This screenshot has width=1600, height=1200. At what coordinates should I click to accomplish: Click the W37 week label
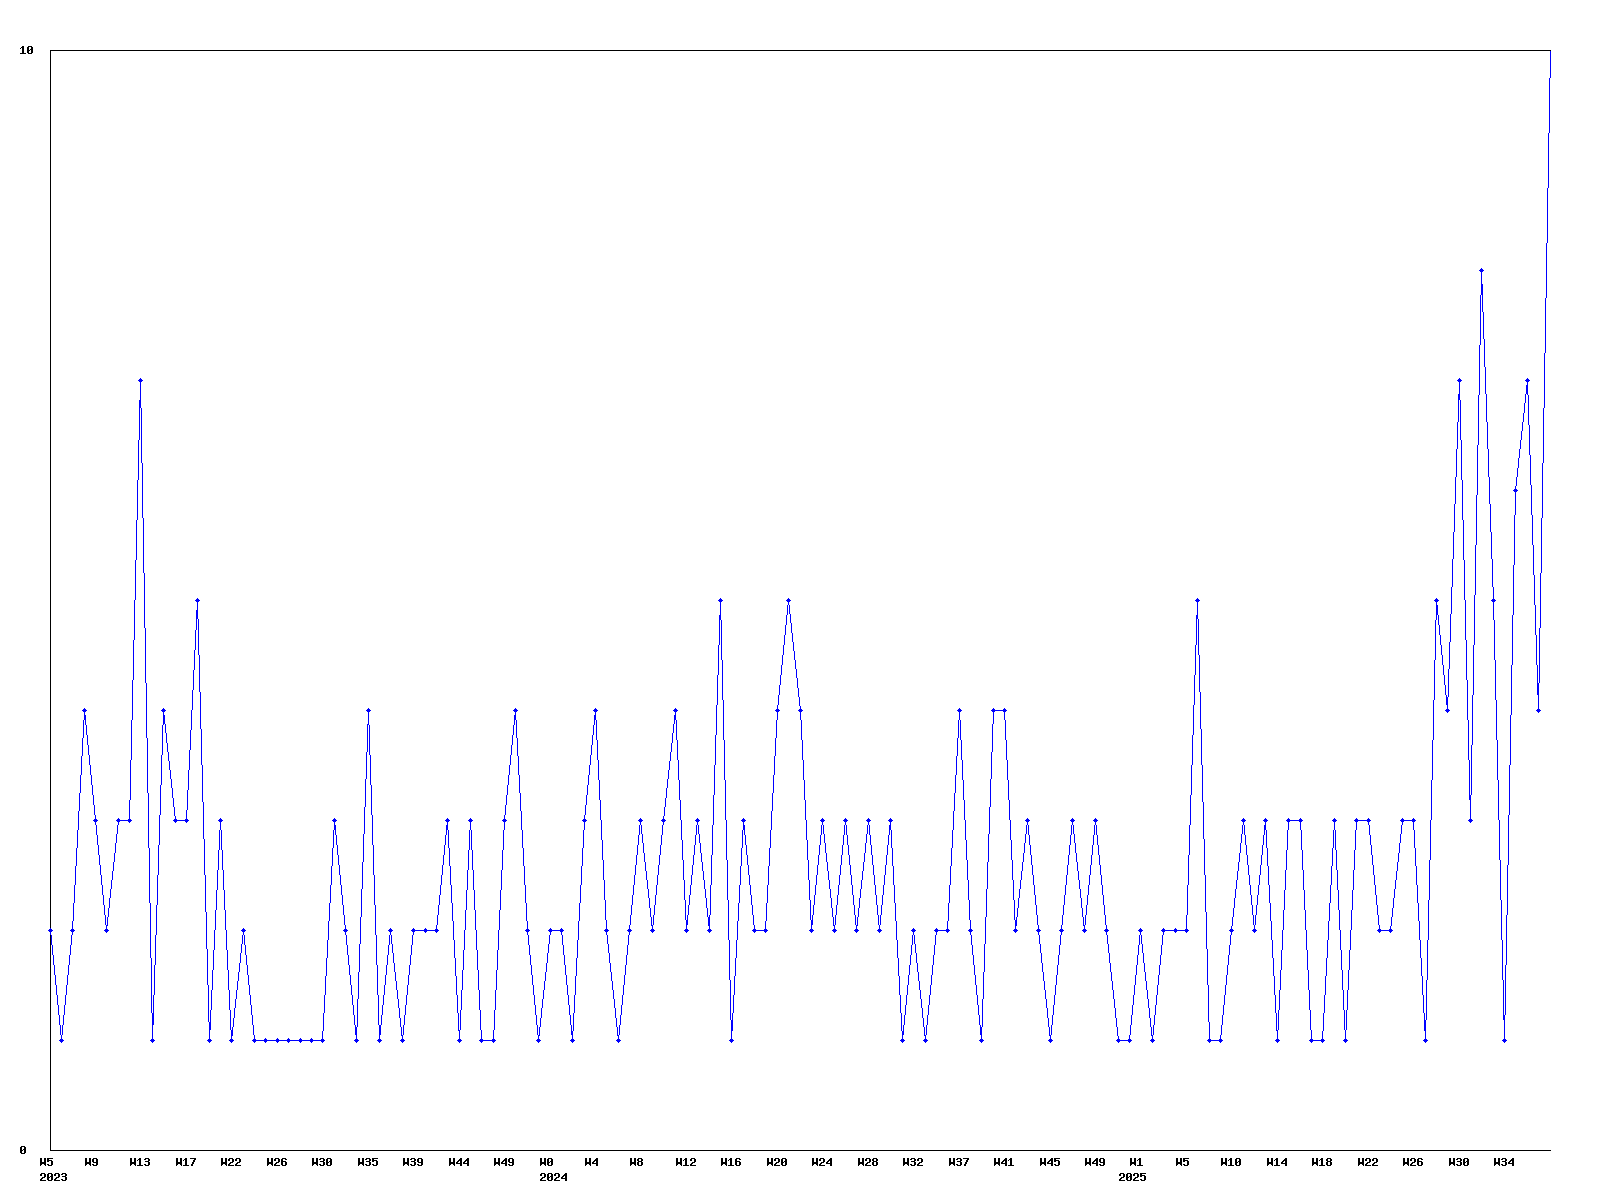coord(958,1162)
